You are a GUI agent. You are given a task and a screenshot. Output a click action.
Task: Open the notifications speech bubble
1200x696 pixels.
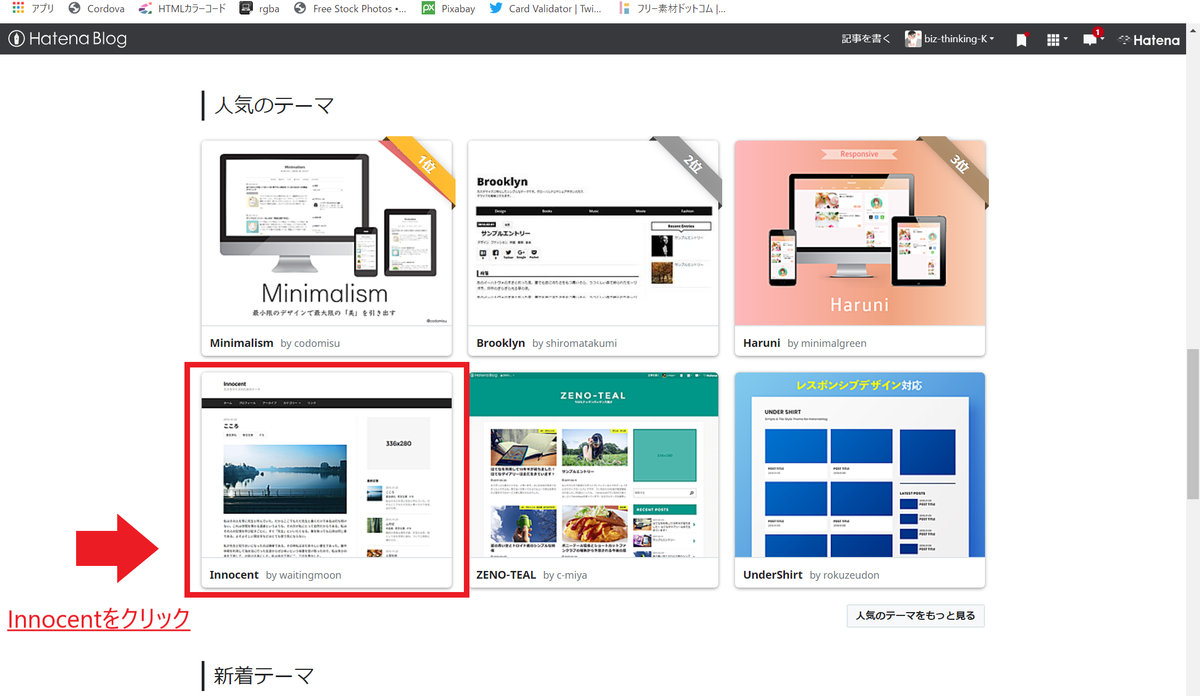(1092, 39)
